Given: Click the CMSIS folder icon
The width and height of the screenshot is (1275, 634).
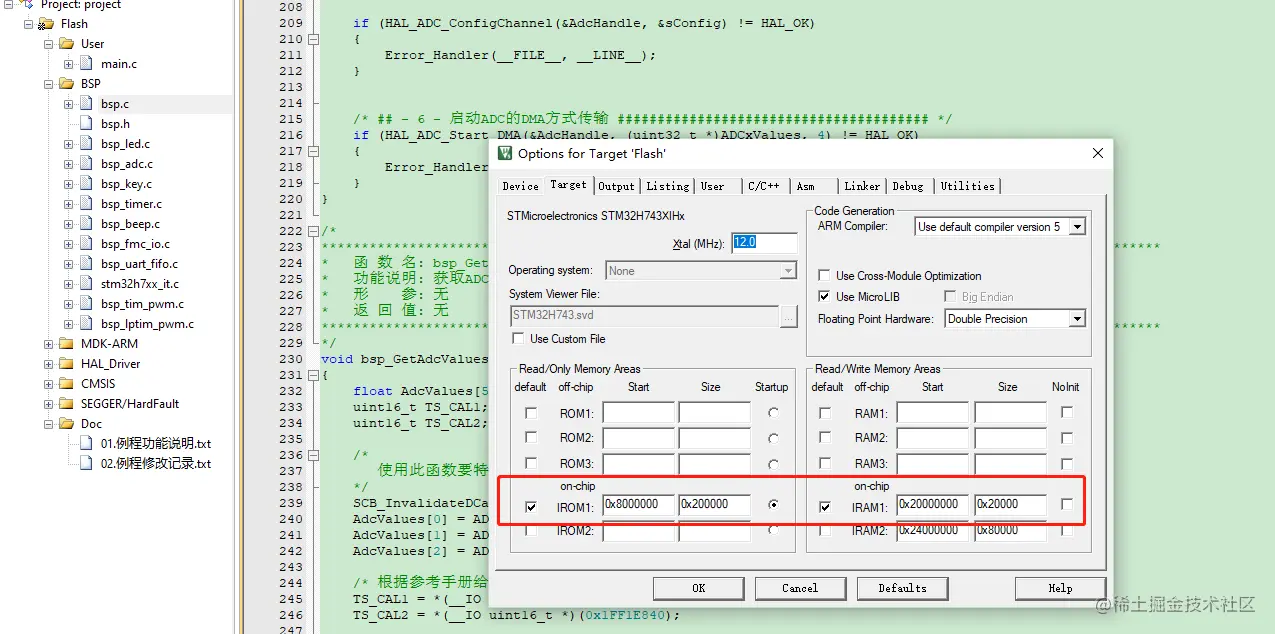Looking at the screenshot, I should (x=67, y=384).
